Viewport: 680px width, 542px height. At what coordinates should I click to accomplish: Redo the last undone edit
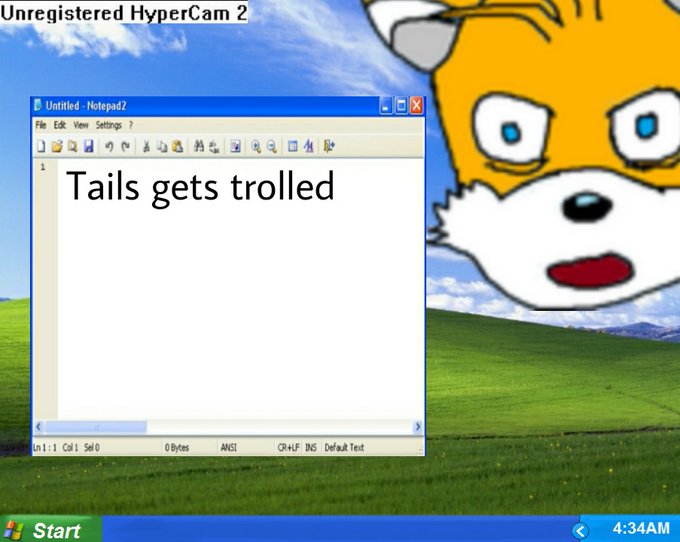point(125,147)
